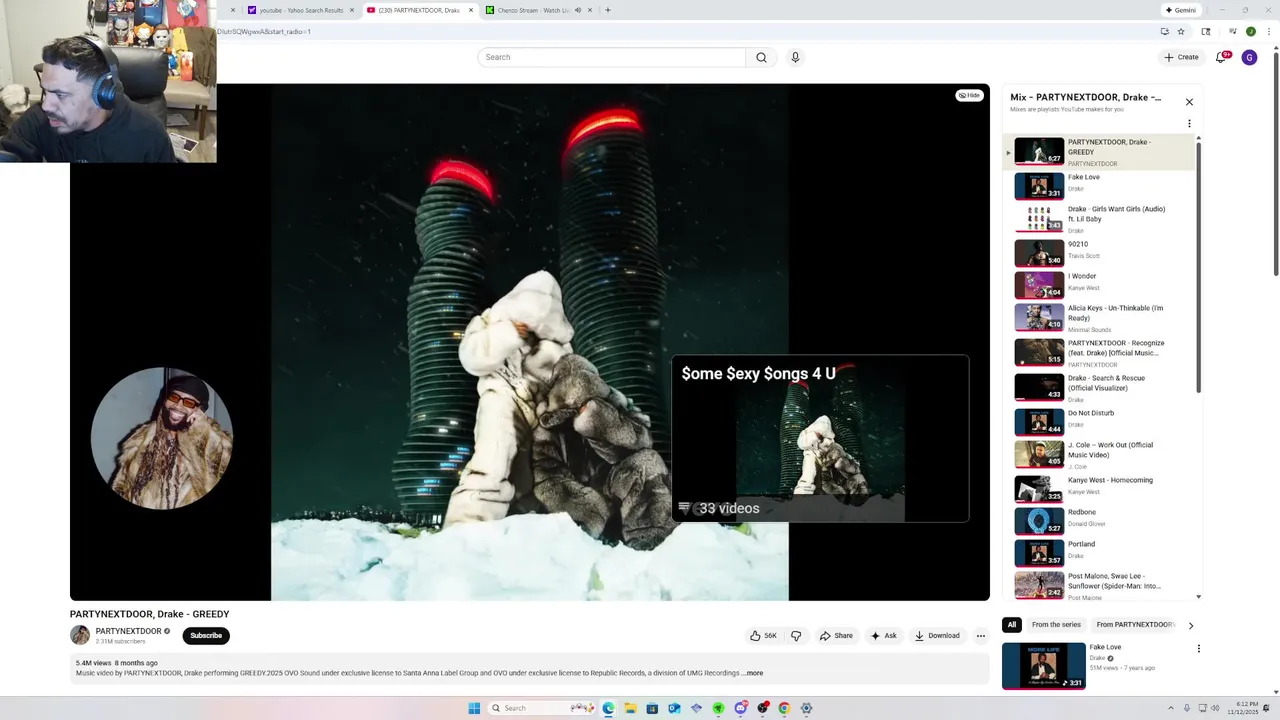Play Redbone by Donald Glover
1280x720 pixels.
coord(1098,521)
